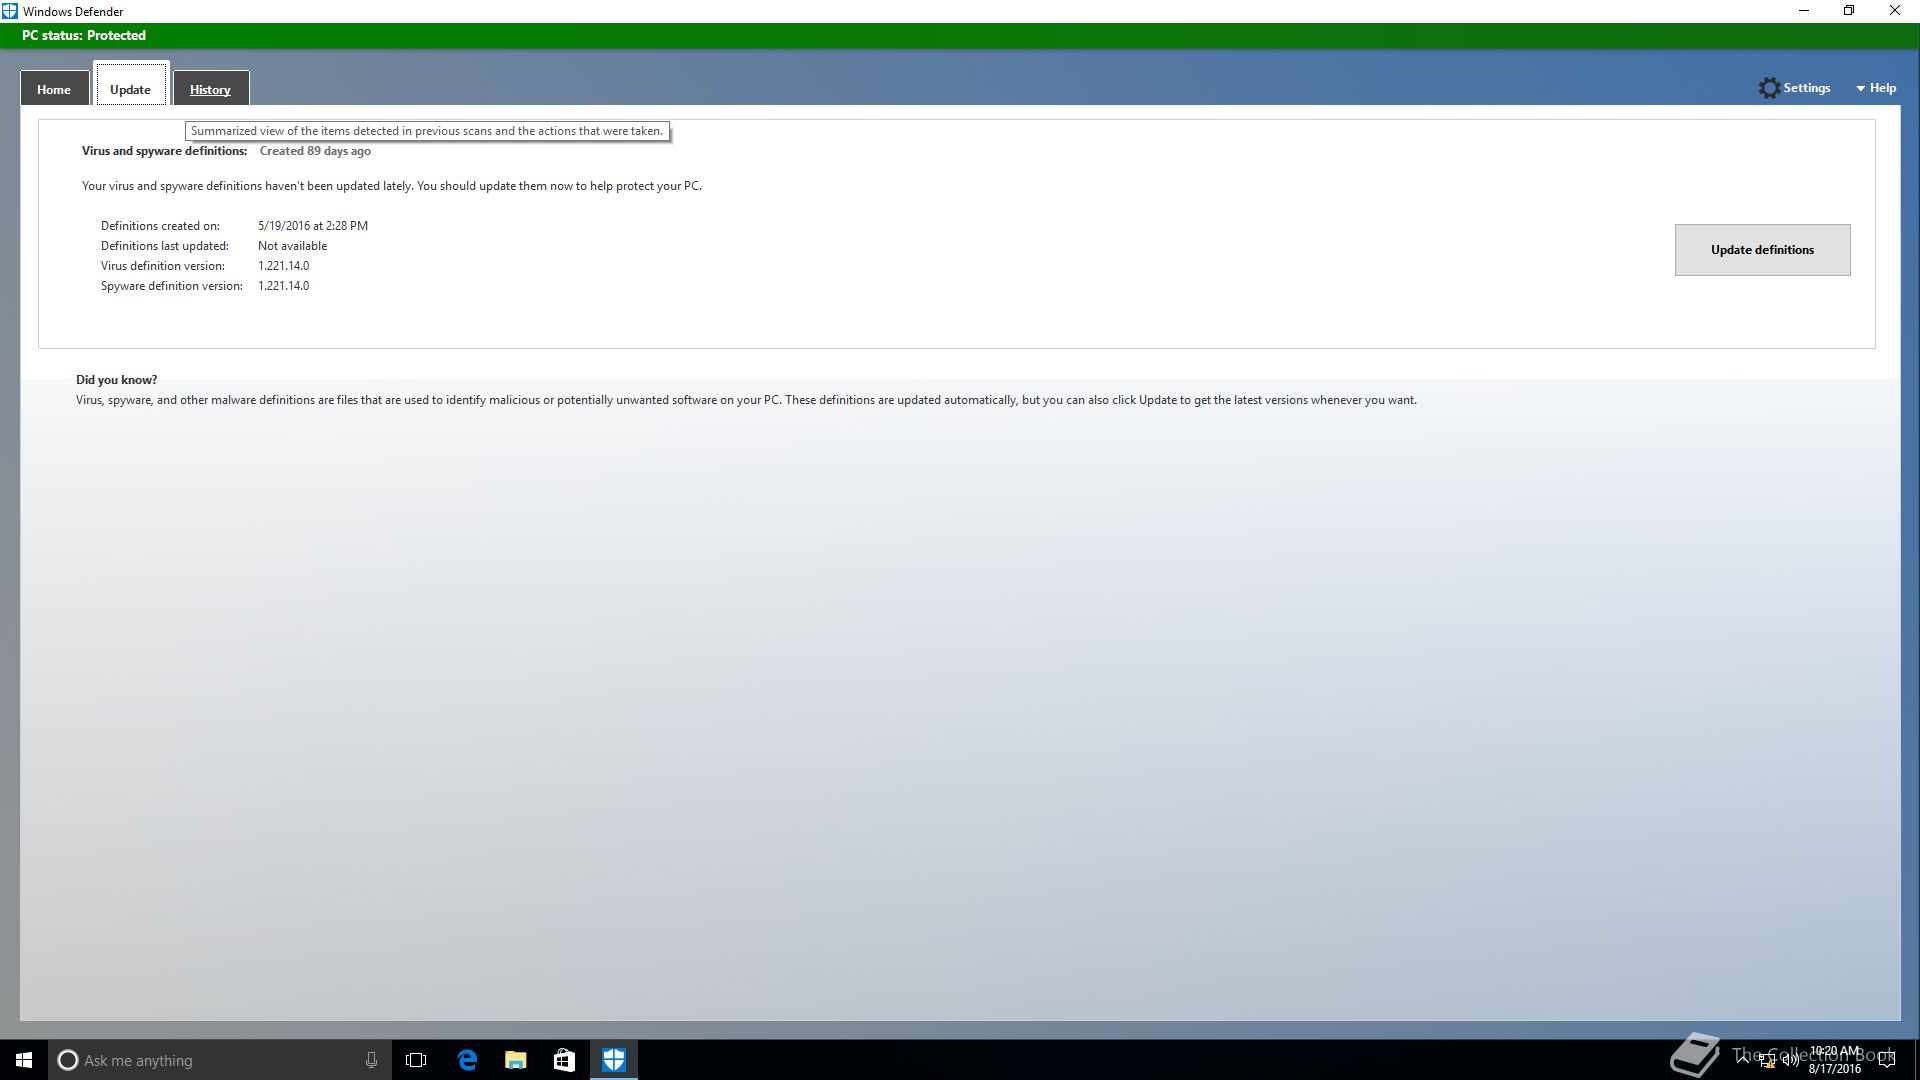The height and width of the screenshot is (1080, 1920).
Task: Switch to the Home tab
Action: pos(54,89)
